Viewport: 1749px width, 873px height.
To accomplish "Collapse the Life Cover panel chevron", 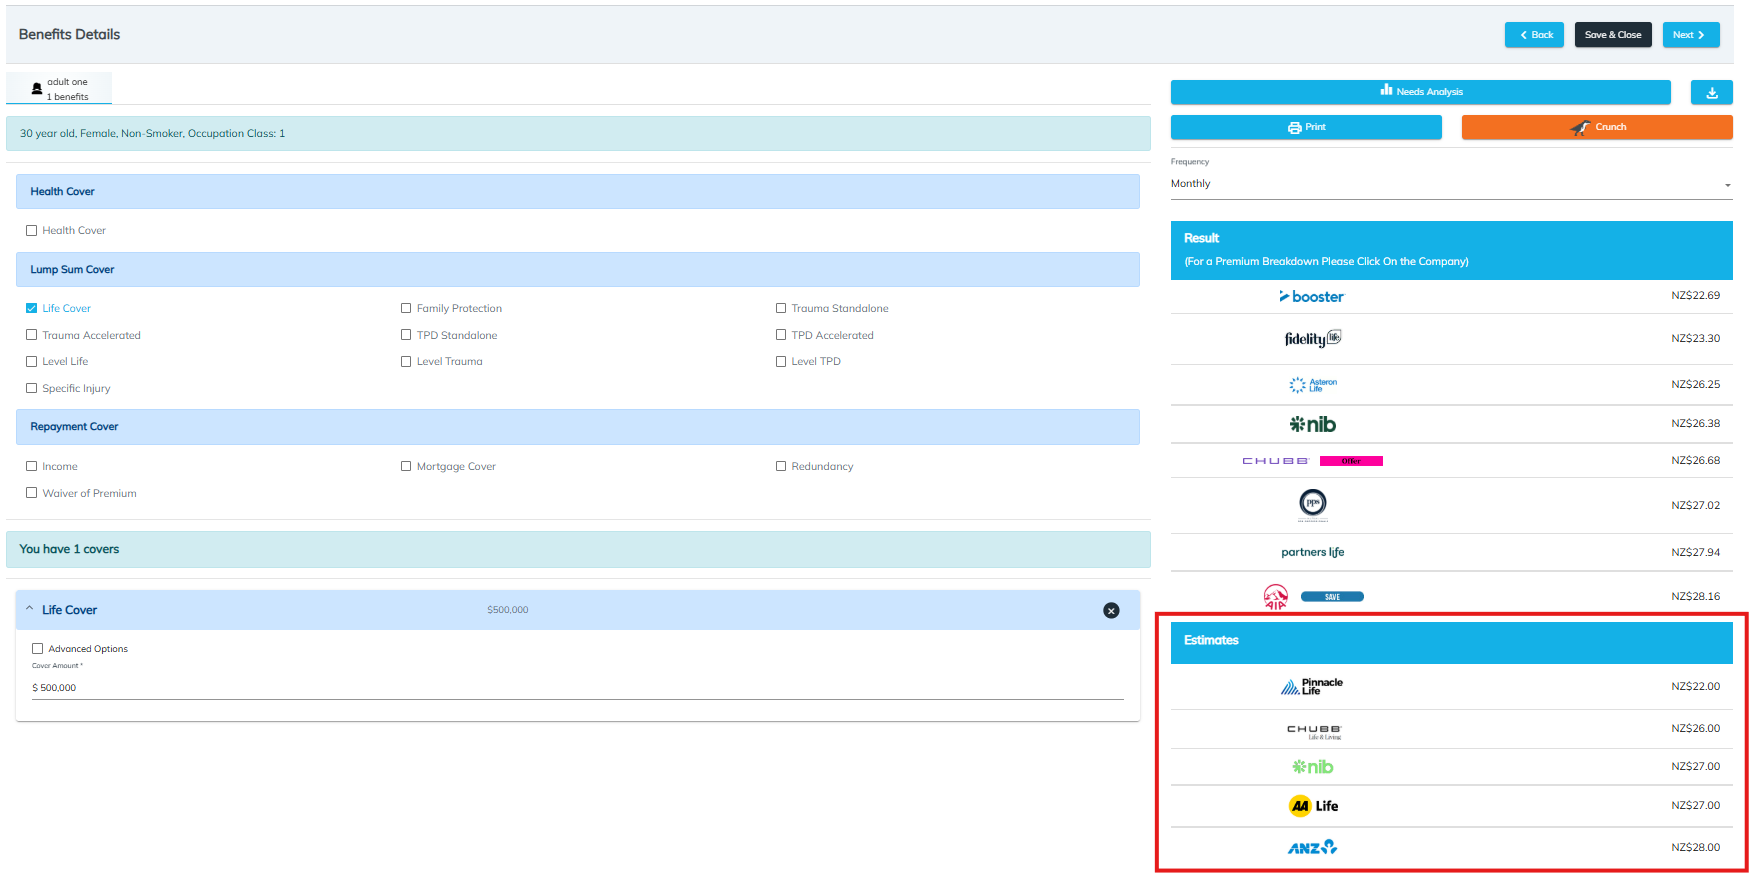I will tap(30, 609).
